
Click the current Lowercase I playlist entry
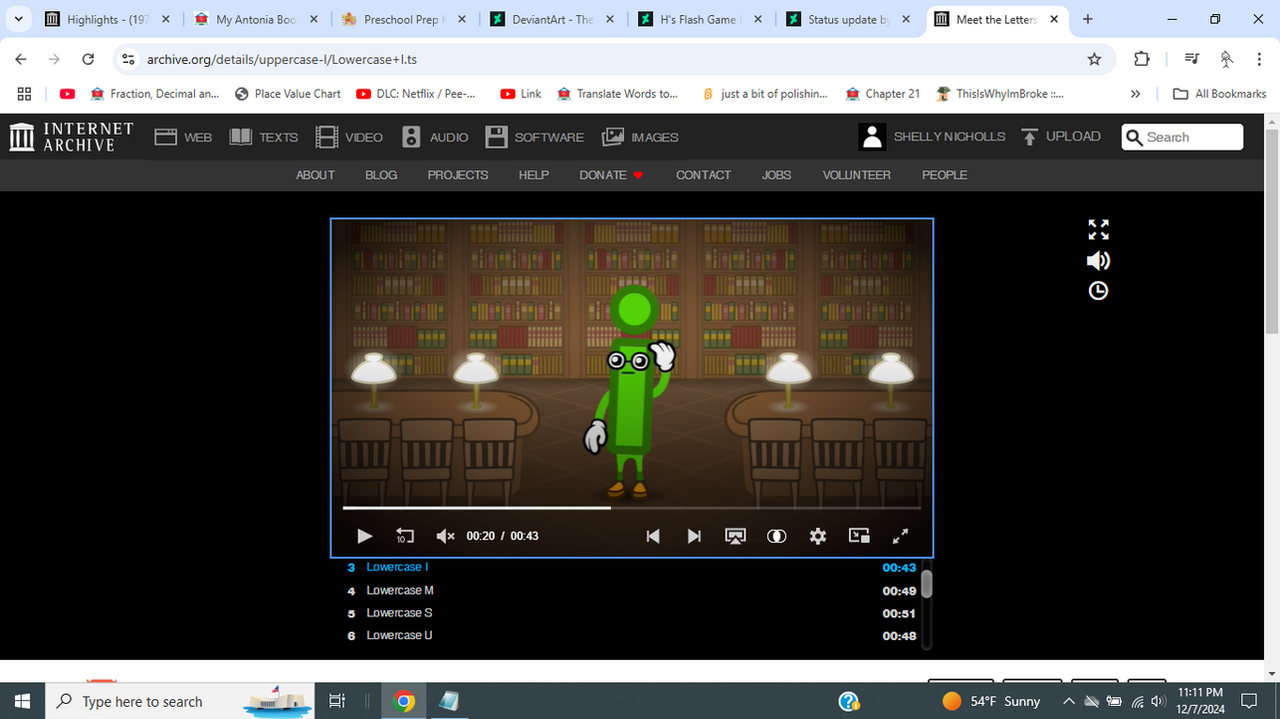(632, 567)
